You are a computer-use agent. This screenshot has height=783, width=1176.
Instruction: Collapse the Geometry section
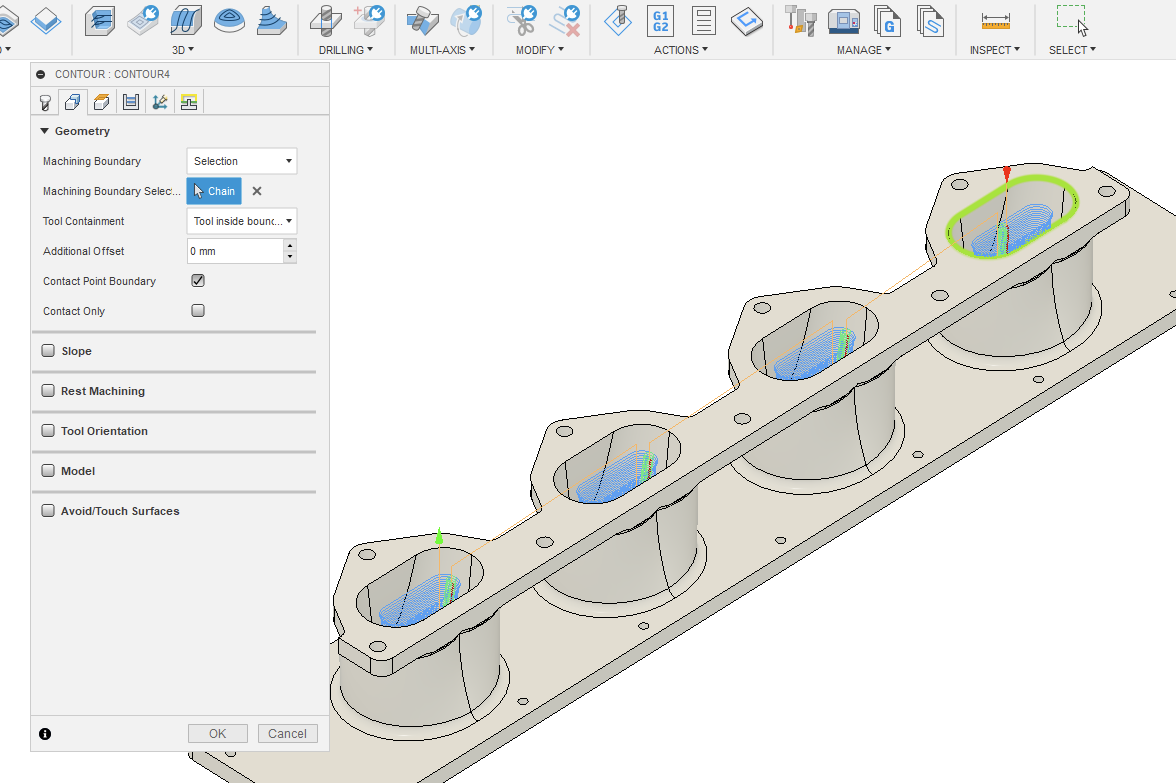[x=44, y=130]
